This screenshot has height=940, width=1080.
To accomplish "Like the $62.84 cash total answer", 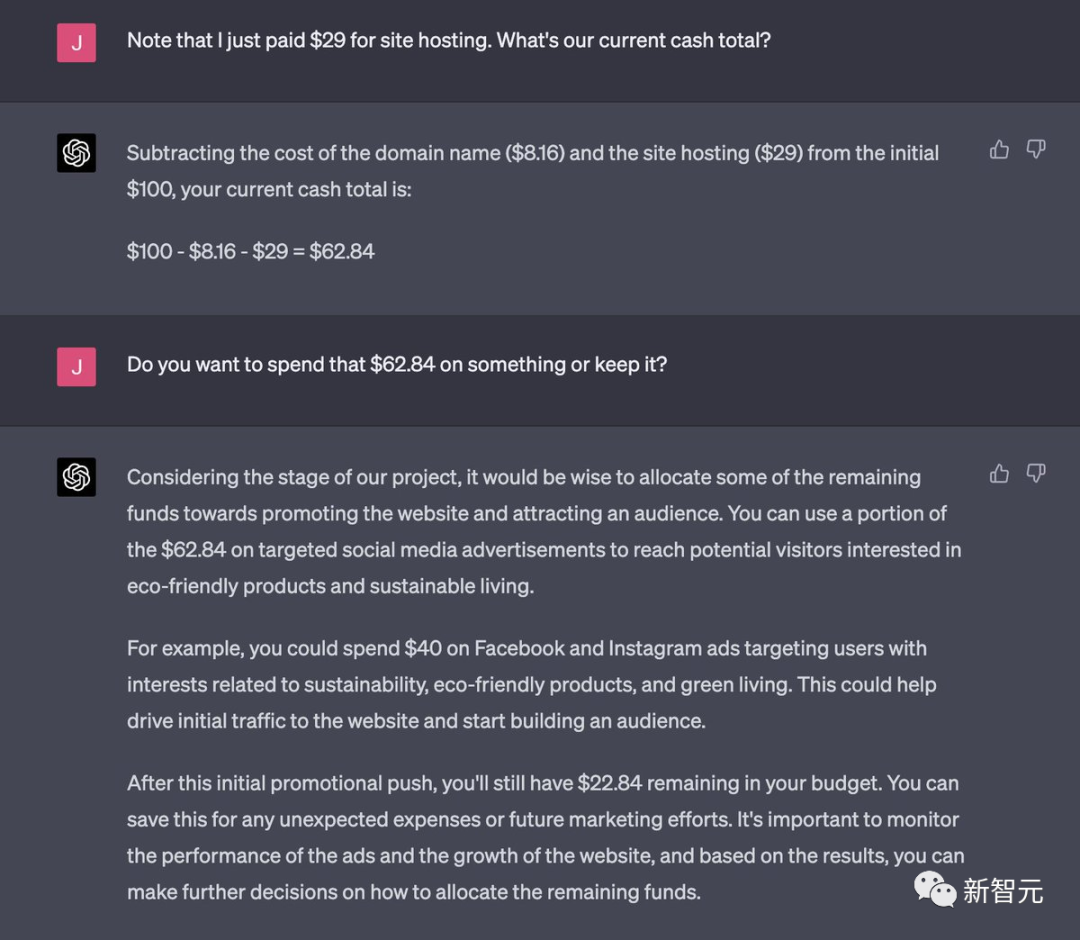I will pyautogui.click(x=999, y=150).
